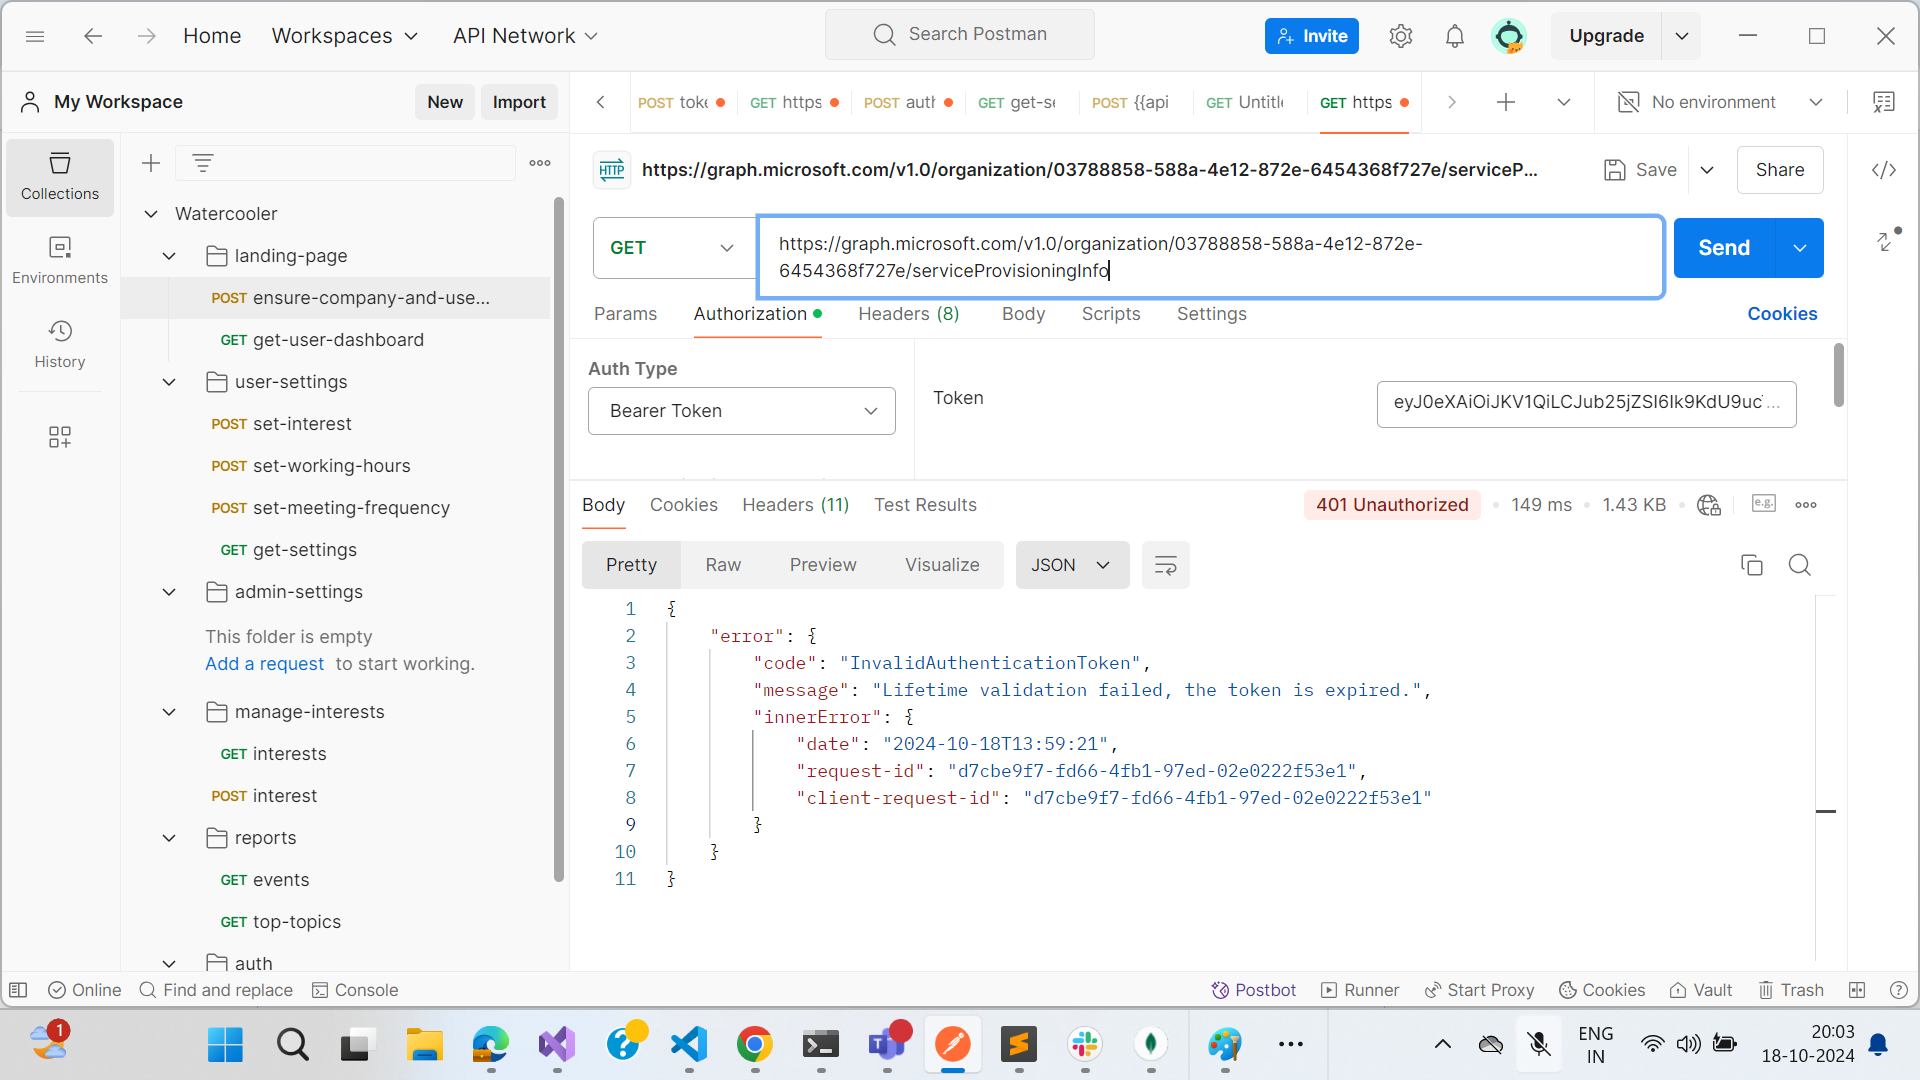Create new collection with plus icon
This screenshot has width=1920, height=1080.
click(x=151, y=163)
